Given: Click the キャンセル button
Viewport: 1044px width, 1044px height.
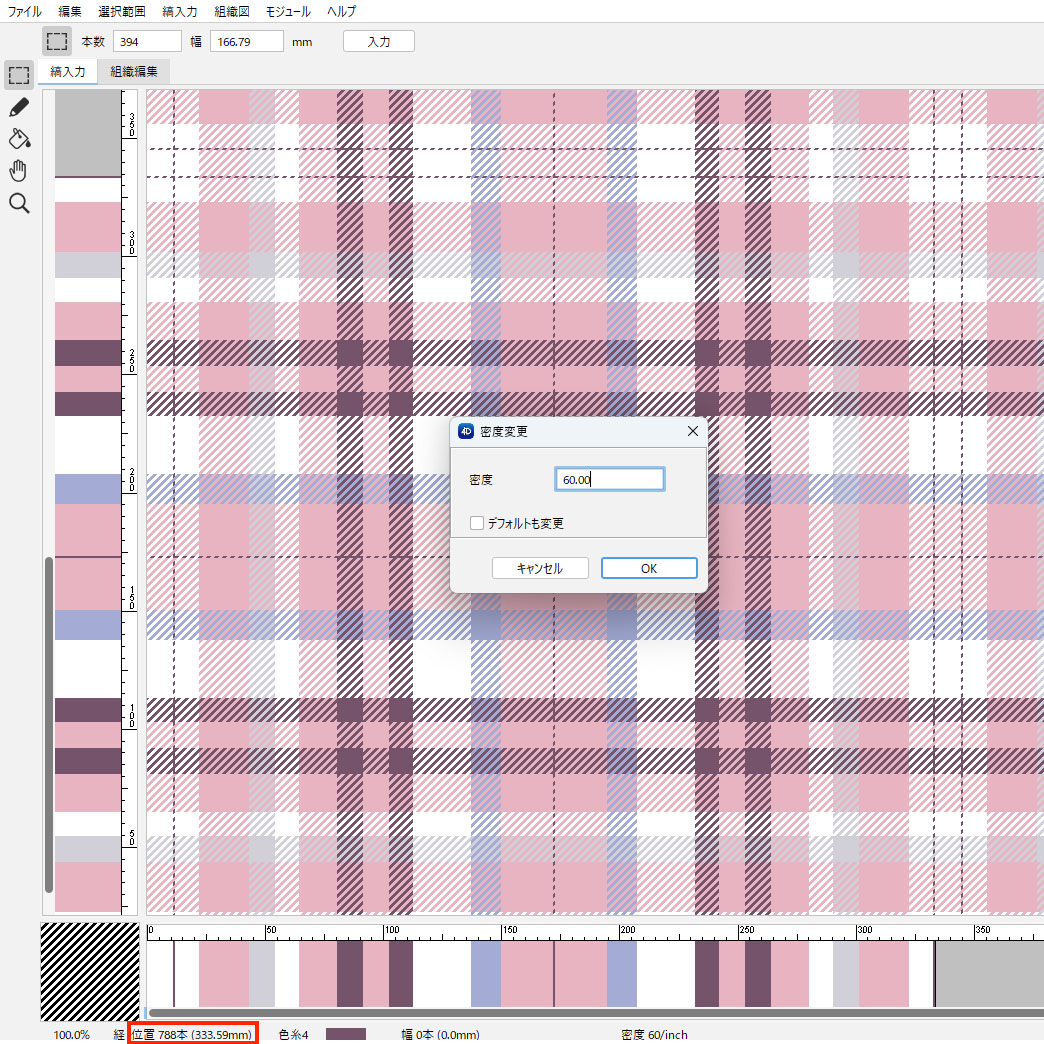Looking at the screenshot, I should tap(539, 568).
